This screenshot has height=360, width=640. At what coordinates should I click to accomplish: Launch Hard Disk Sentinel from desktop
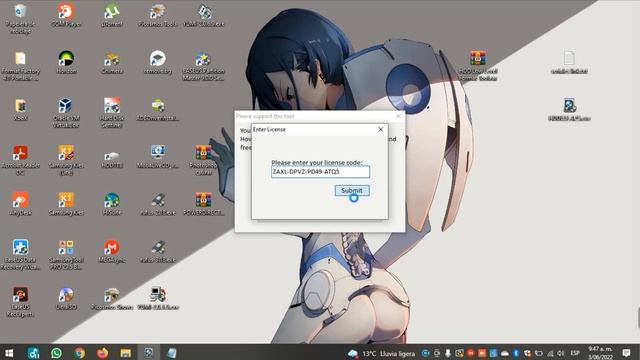point(112,113)
